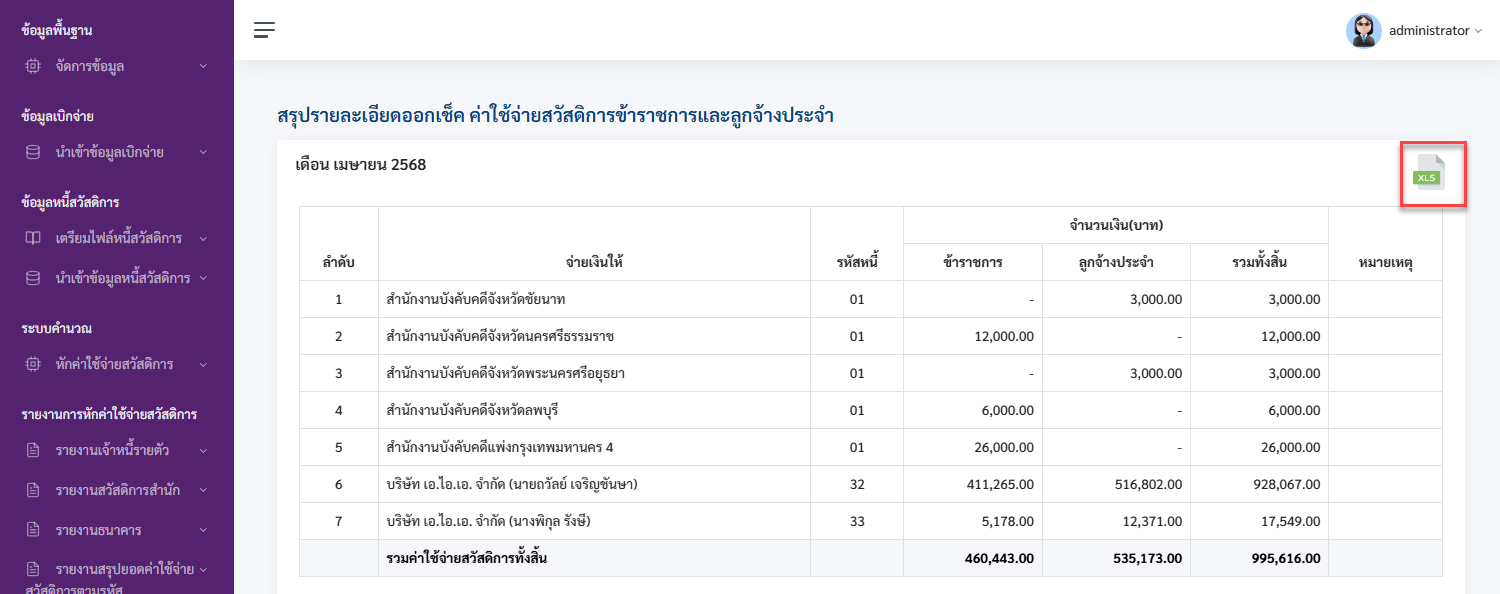
Task: Export the report with the XLS icon
Action: (x=1429, y=173)
